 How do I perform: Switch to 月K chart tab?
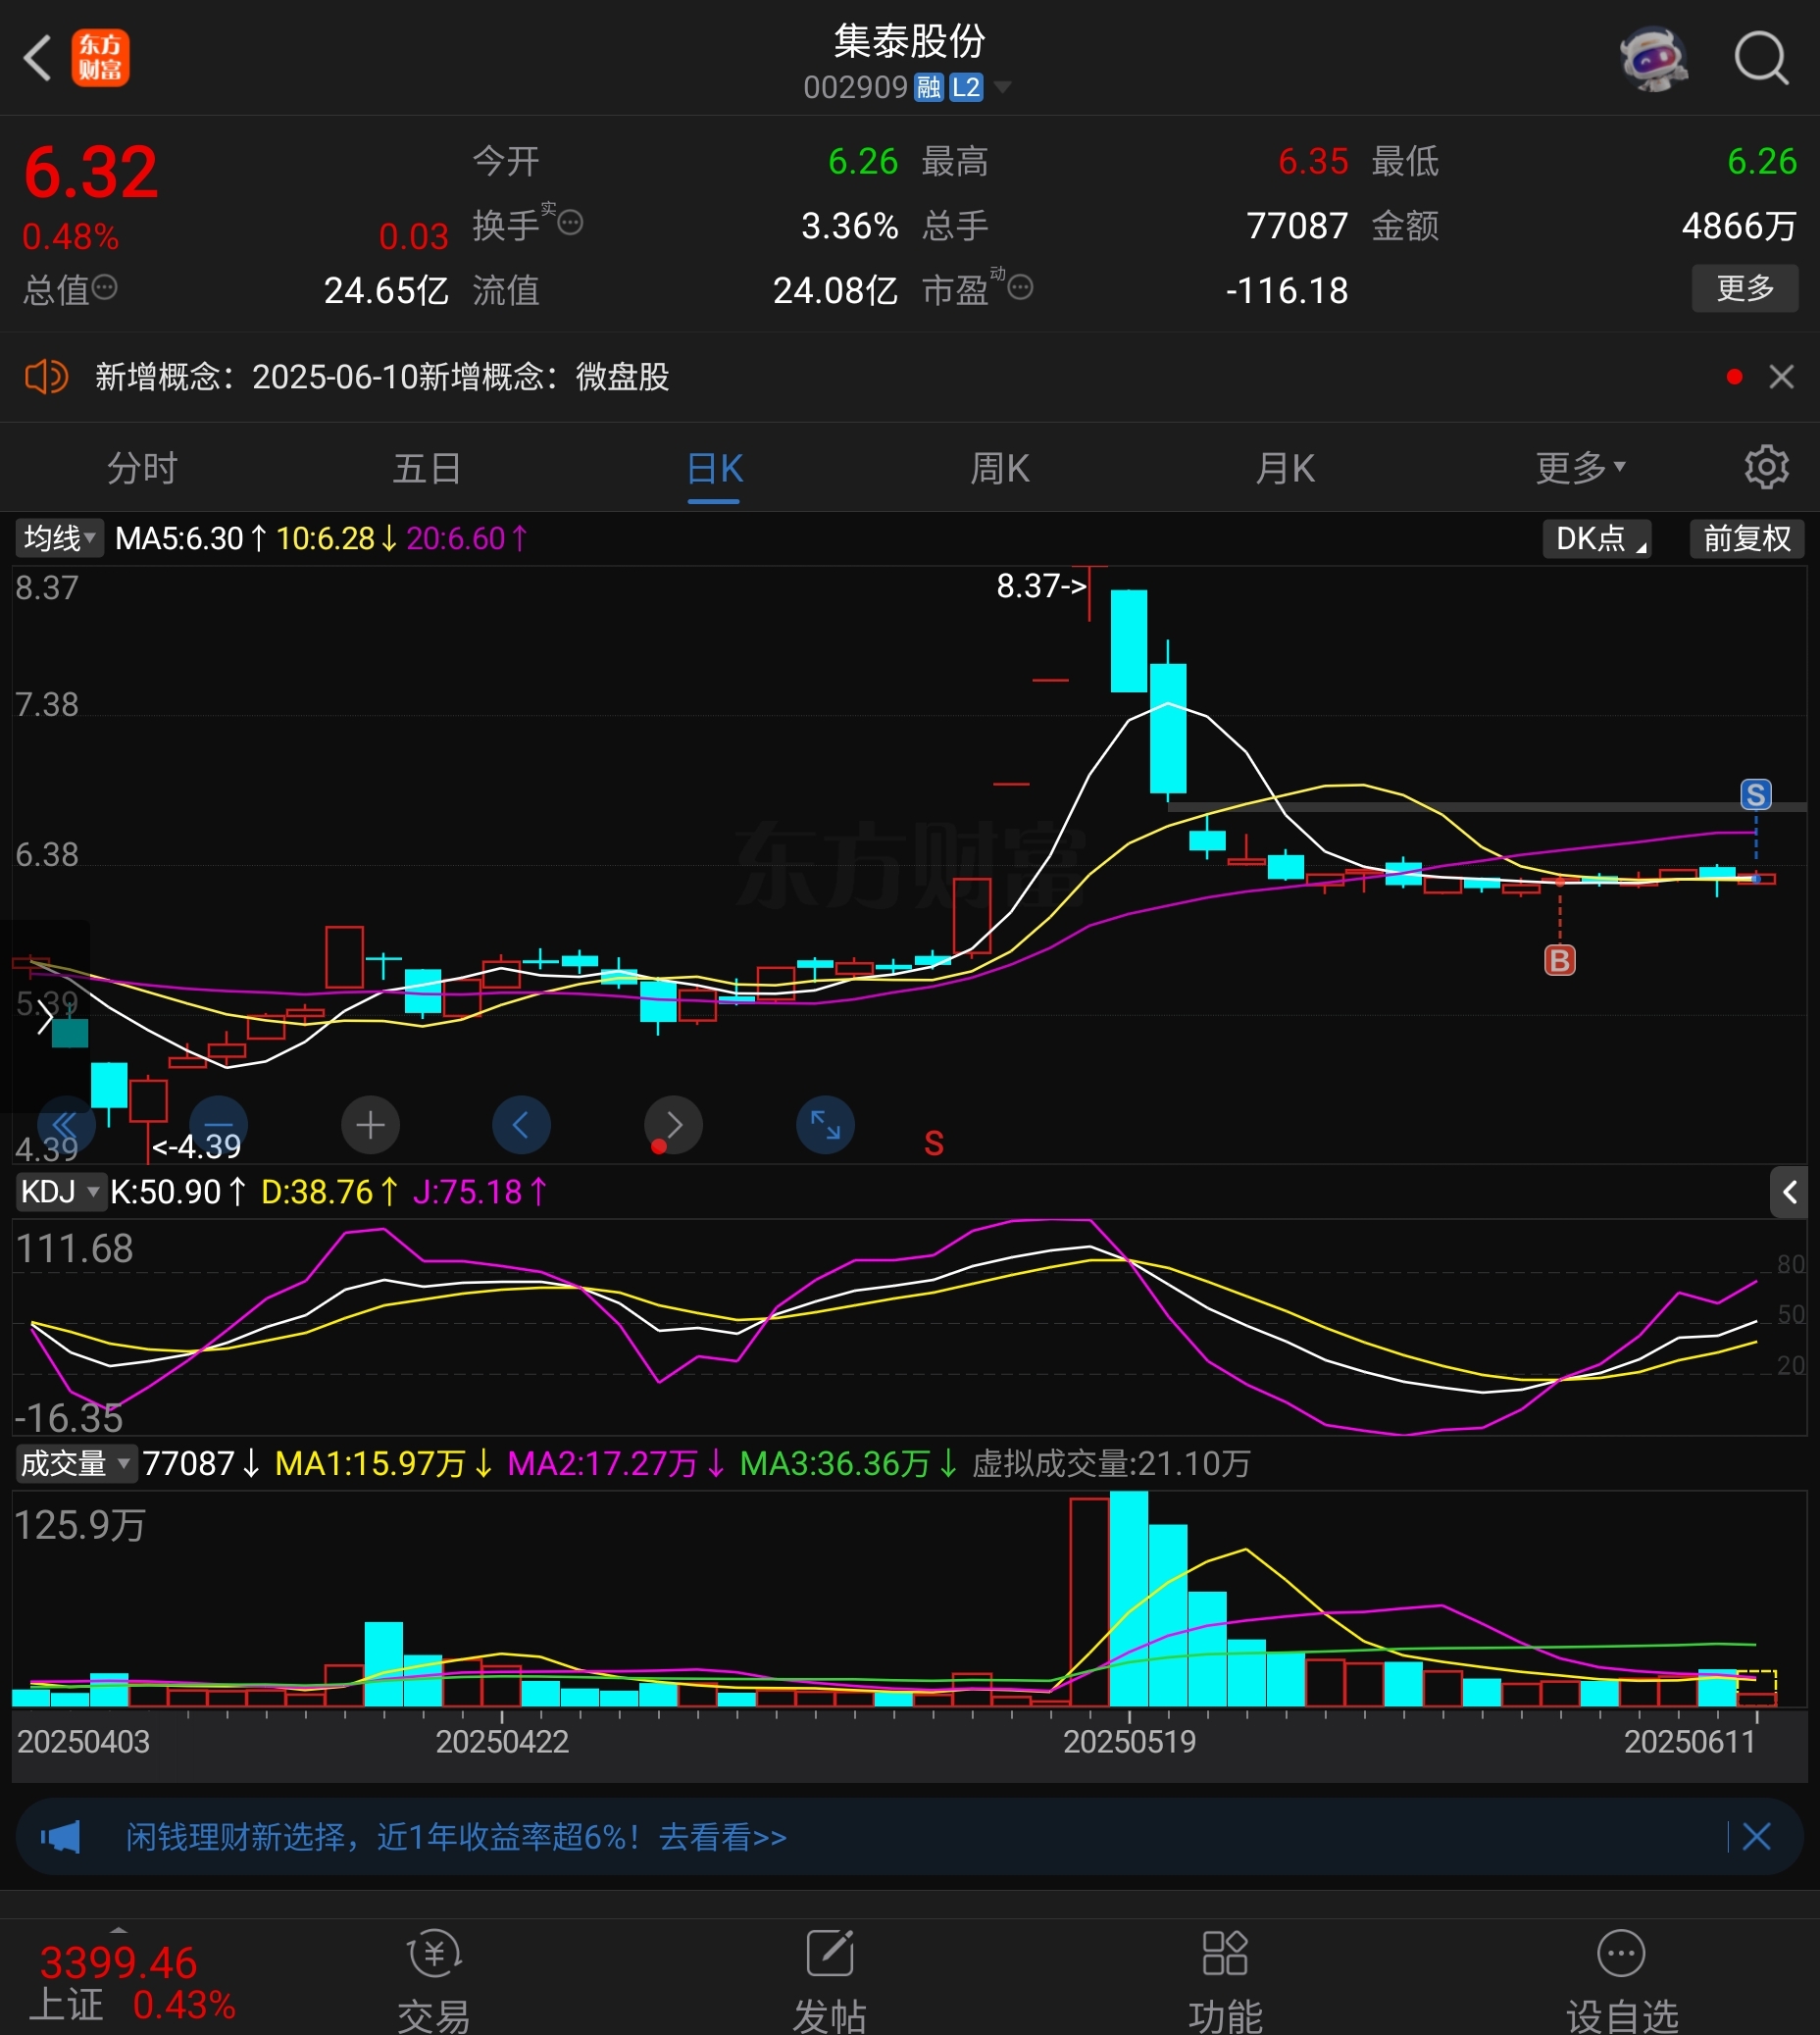(1285, 468)
